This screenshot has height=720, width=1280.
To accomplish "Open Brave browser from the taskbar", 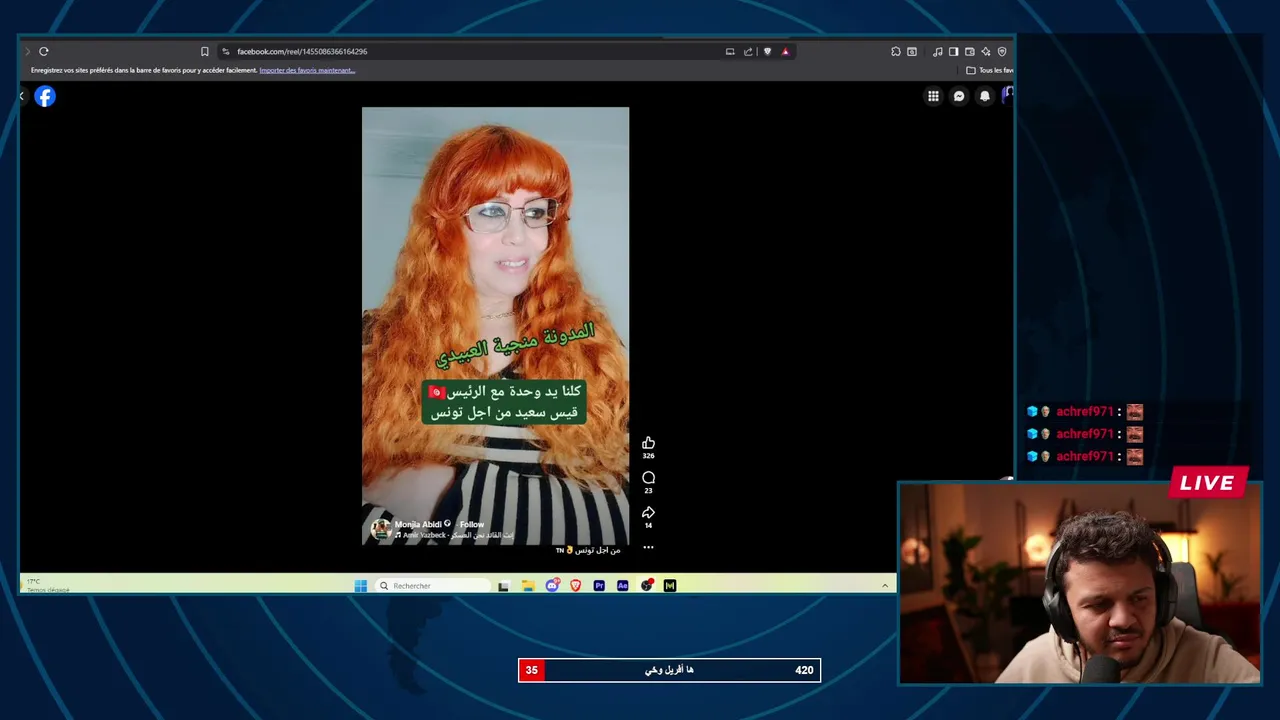I will pyautogui.click(x=575, y=586).
